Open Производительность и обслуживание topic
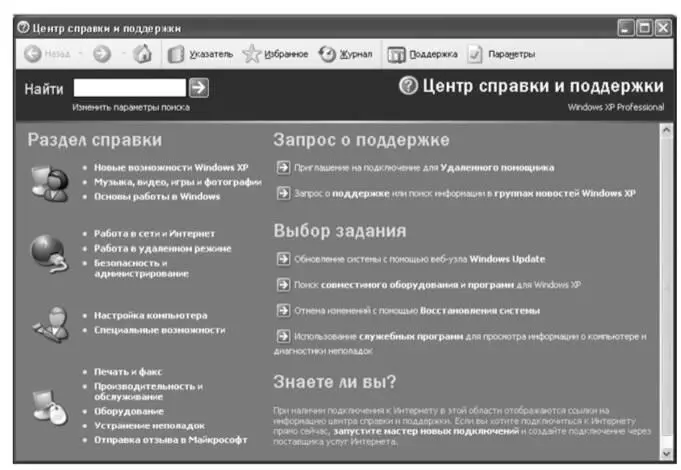Image resolution: width=681 pixels, height=470 pixels. click(x=148, y=391)
